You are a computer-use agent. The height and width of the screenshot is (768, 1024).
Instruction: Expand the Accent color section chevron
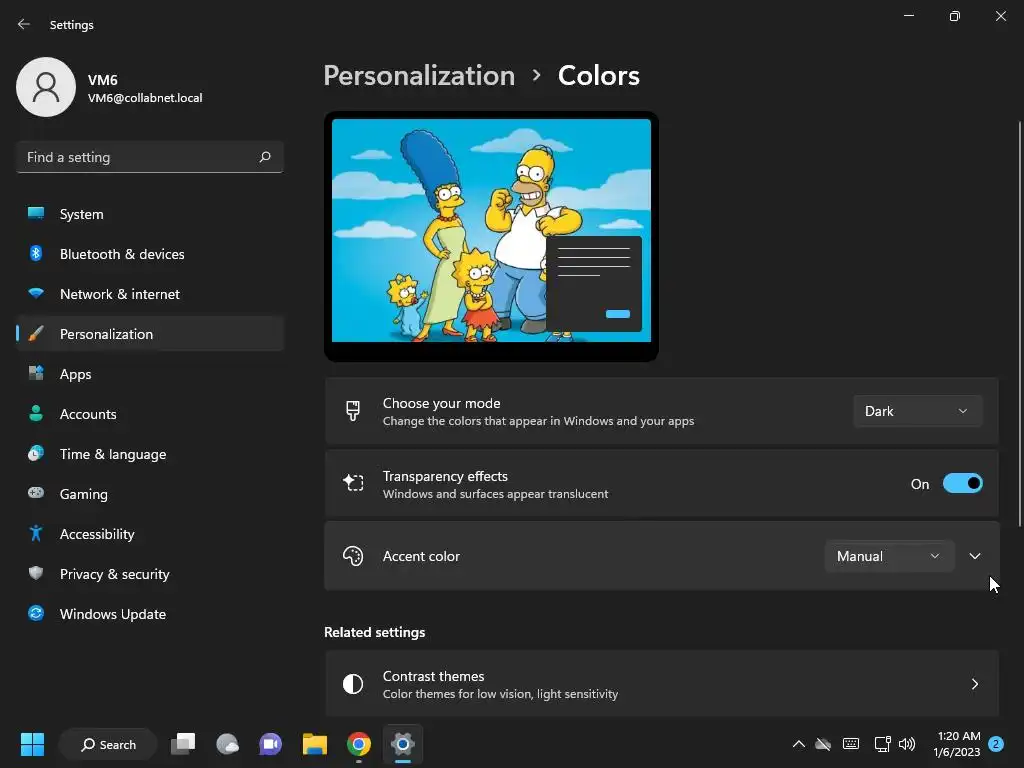tap(975, 556)
